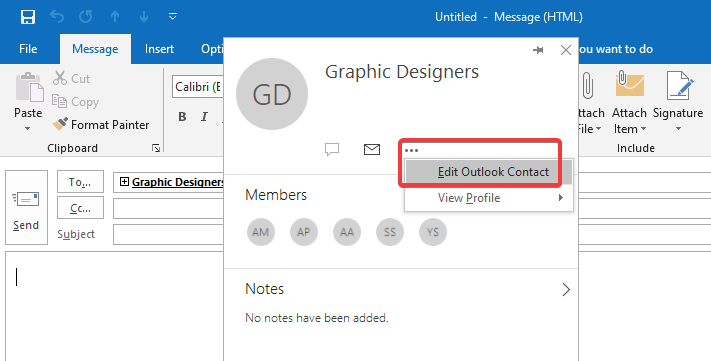
Task: Send email to group via envelope icon
Action: click(x=372, y=149)
